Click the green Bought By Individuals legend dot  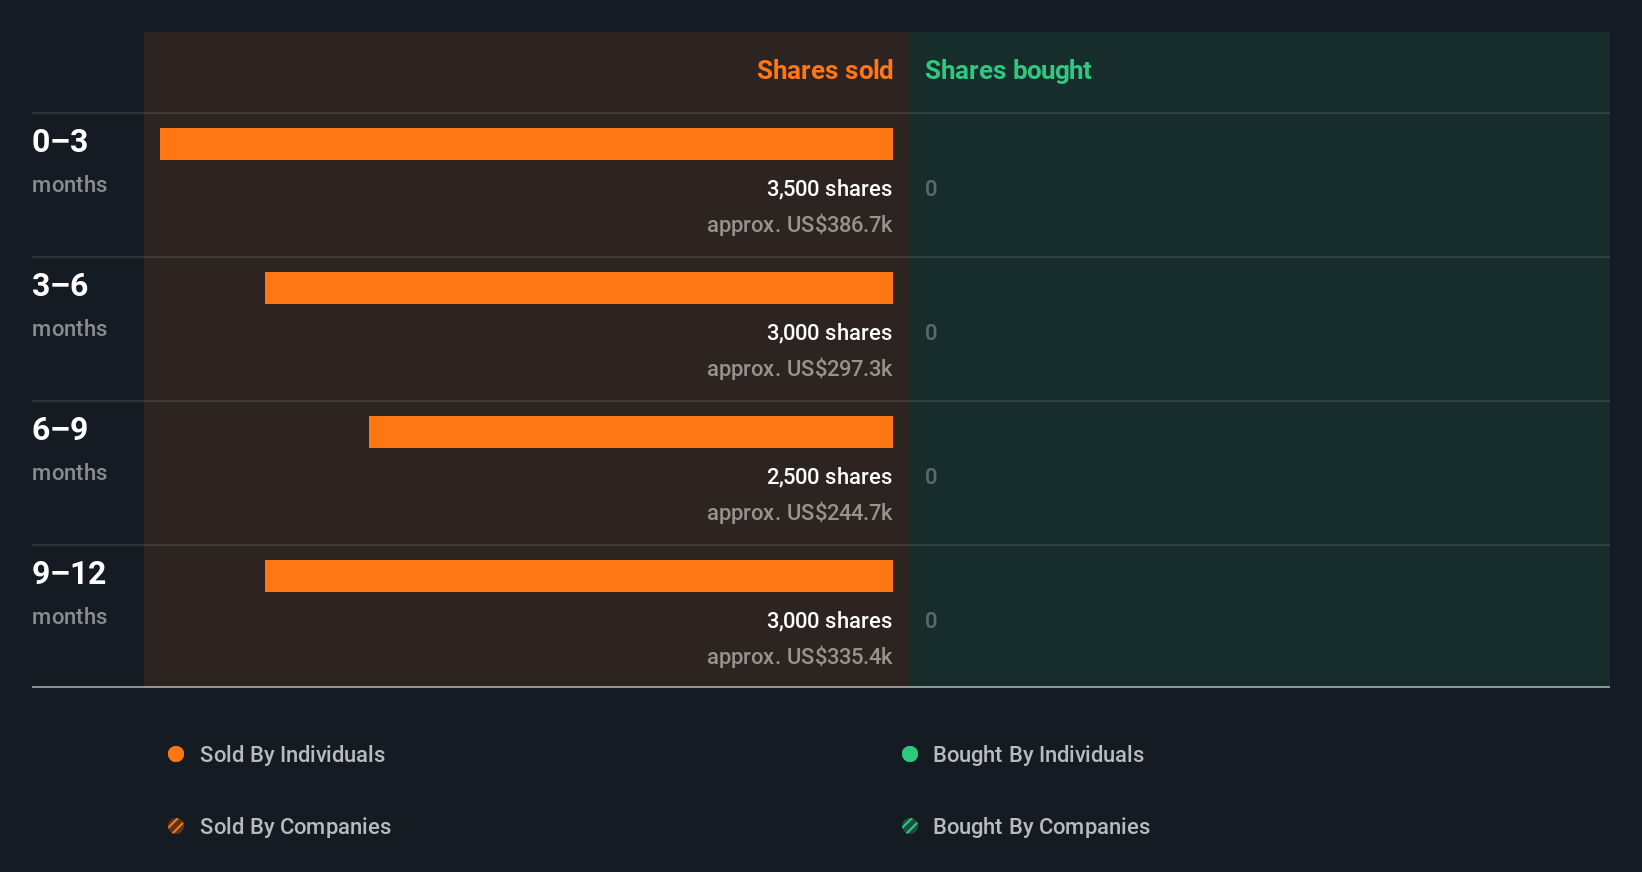pos(910,754)
